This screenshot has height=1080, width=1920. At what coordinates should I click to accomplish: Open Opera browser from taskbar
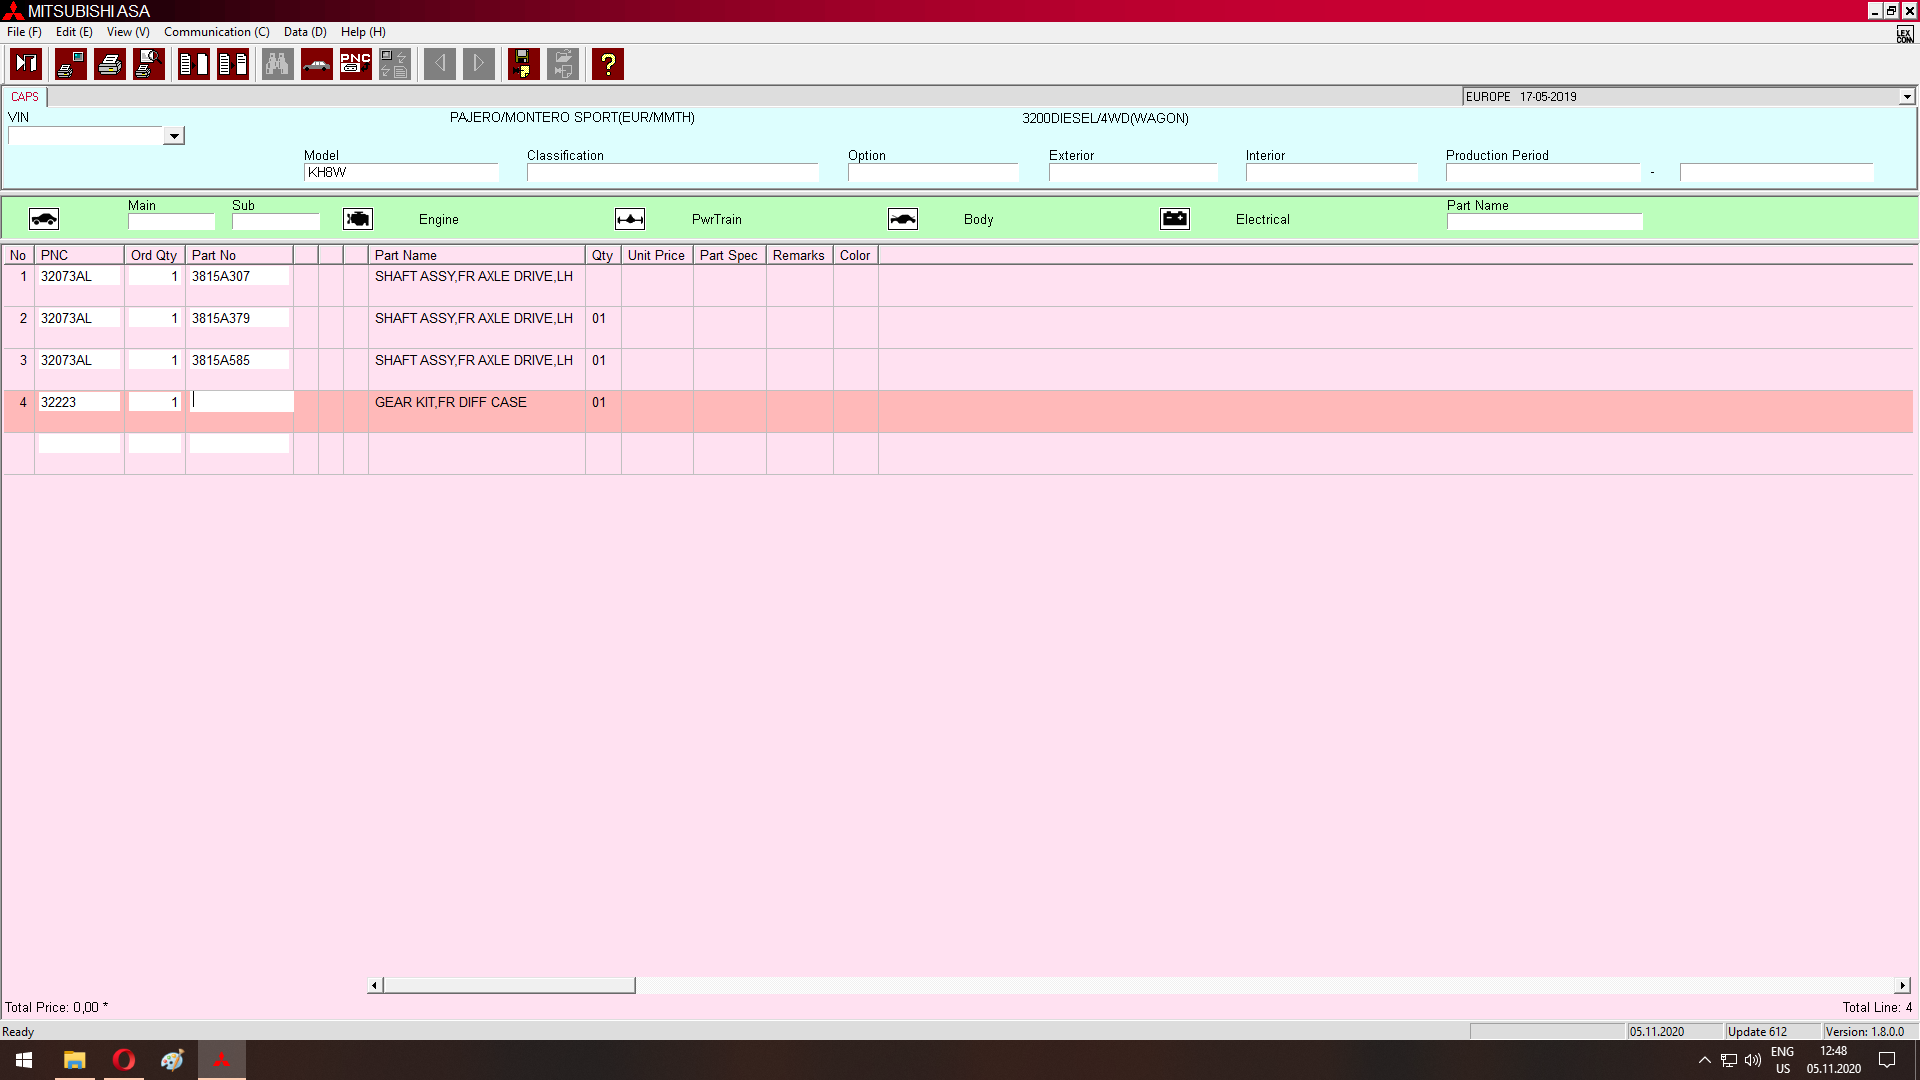pos(124,1060)
